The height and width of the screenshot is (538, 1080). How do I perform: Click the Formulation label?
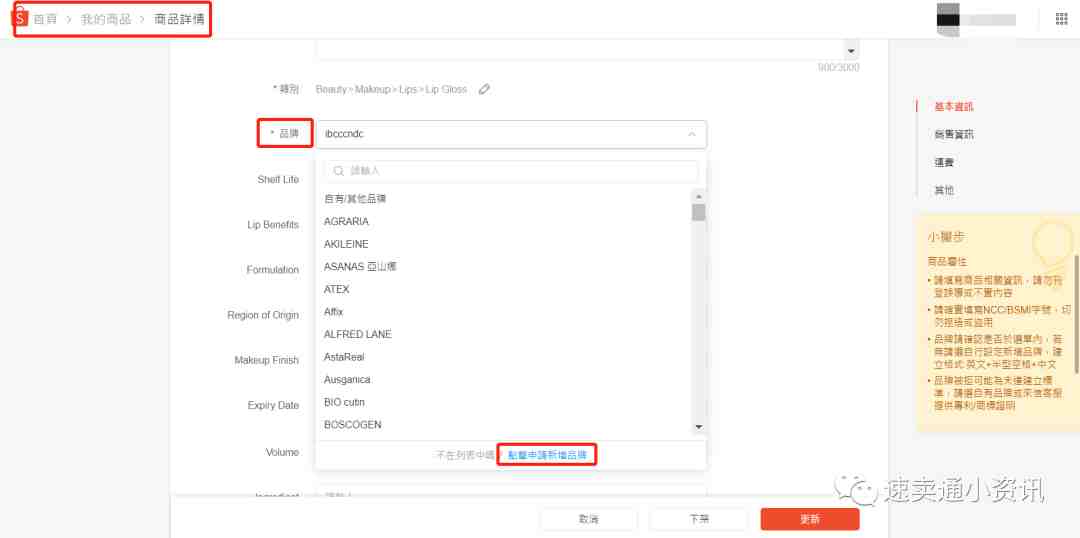click(x=273, y=270)
